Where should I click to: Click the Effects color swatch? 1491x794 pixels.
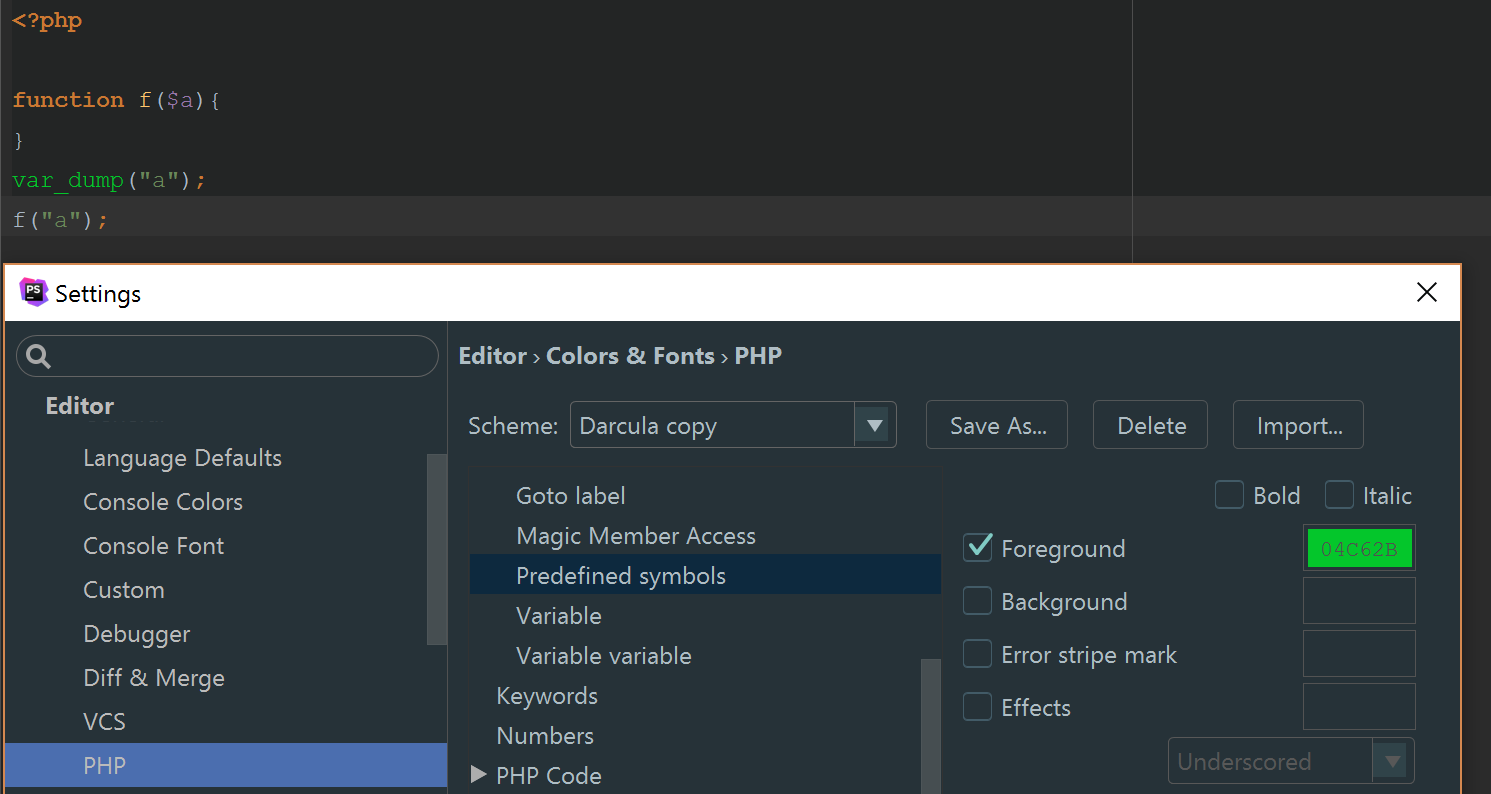tap(1359, 707)
